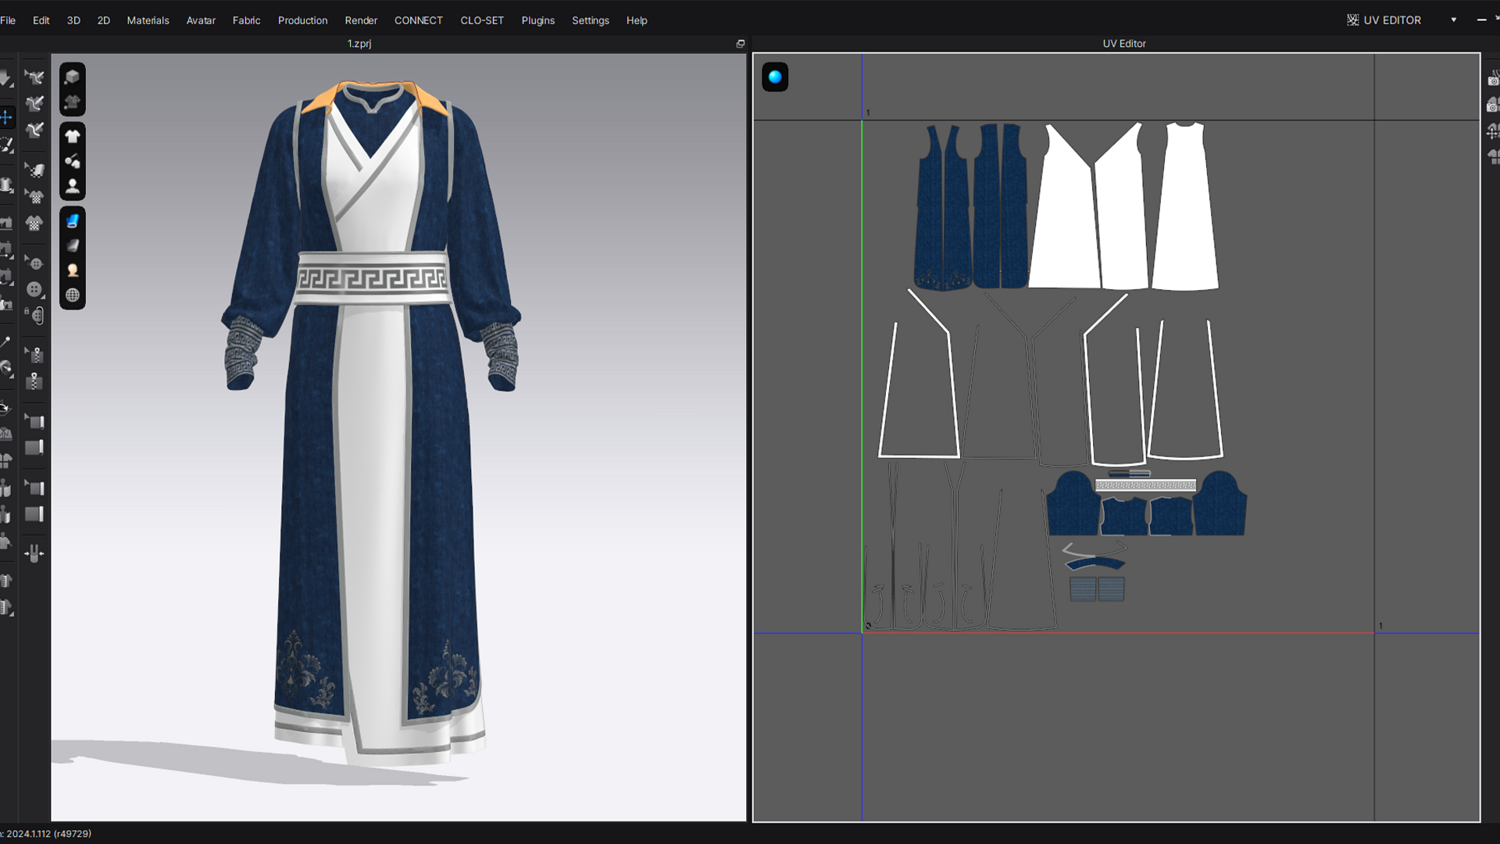Toggle the gray cloth surface render style
1500x844 pixels.
(72, 246)
